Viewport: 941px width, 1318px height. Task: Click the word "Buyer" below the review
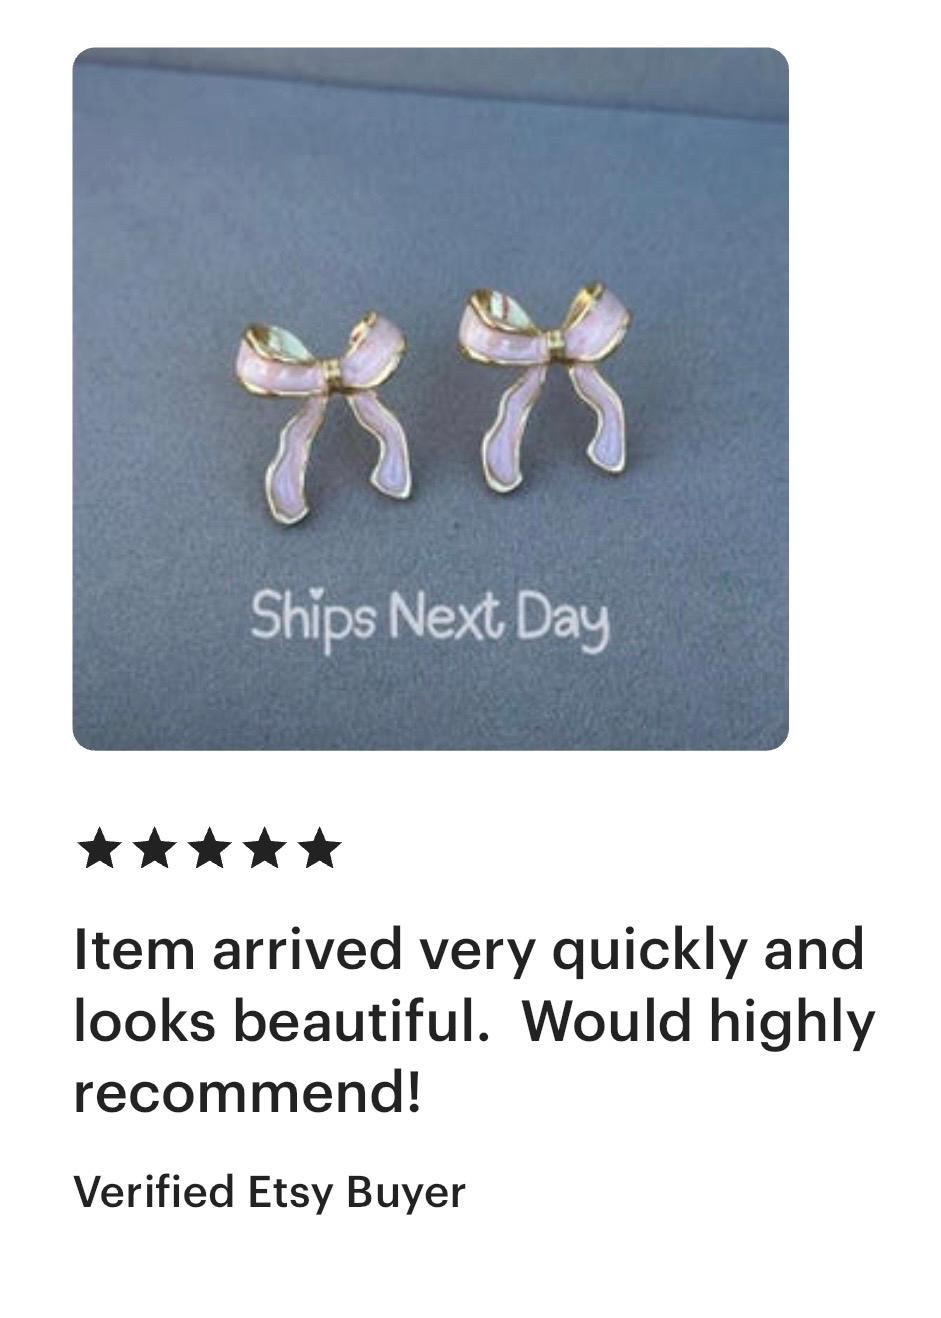click(x=406, y=1192)
